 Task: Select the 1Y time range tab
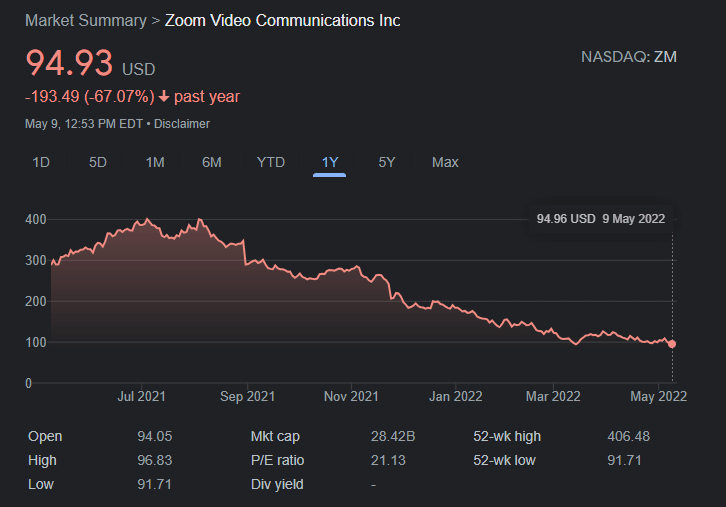point(329,162)
